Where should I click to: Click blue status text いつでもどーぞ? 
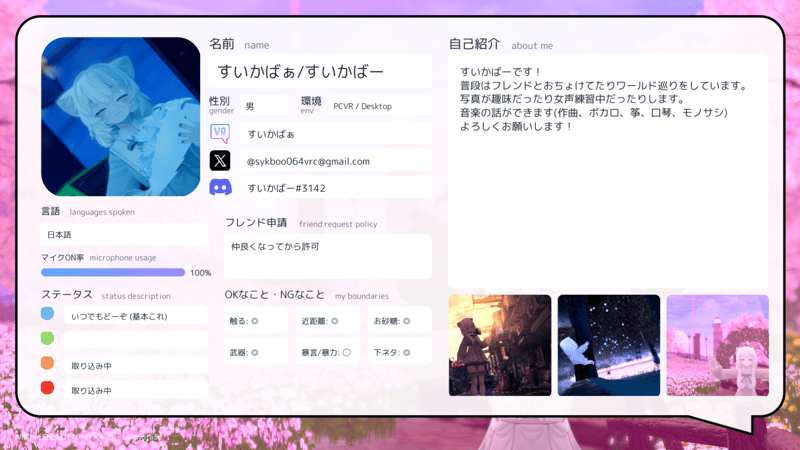[120, 316]
